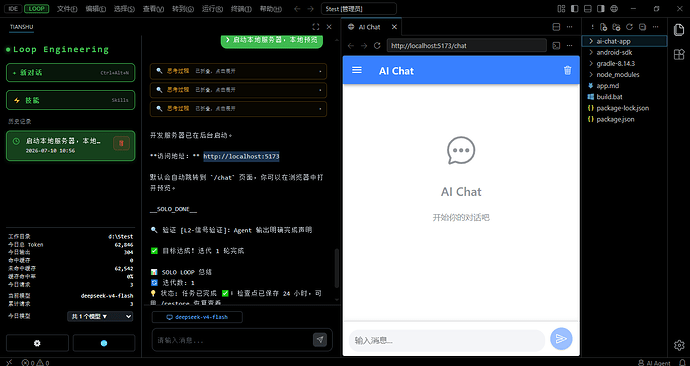
Task: Open the 帮助 menu
Action: point(271,9)
